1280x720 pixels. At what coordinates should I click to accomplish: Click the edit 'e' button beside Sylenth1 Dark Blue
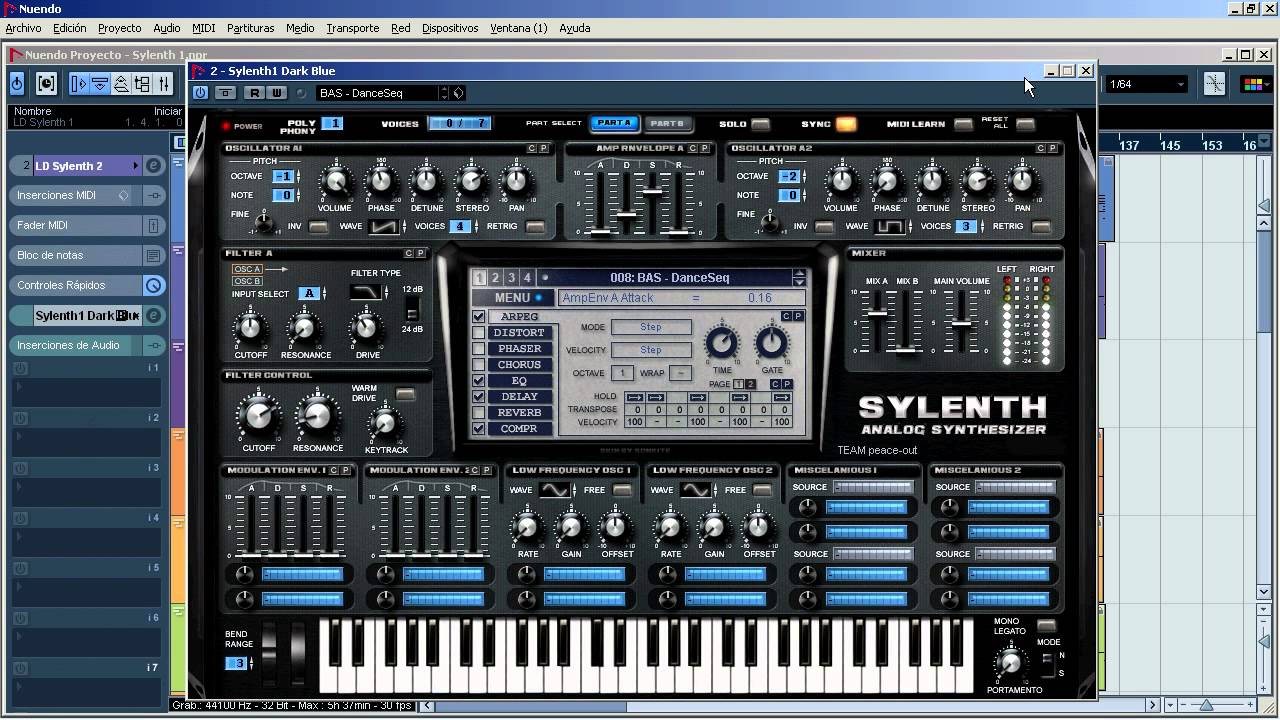153,315
